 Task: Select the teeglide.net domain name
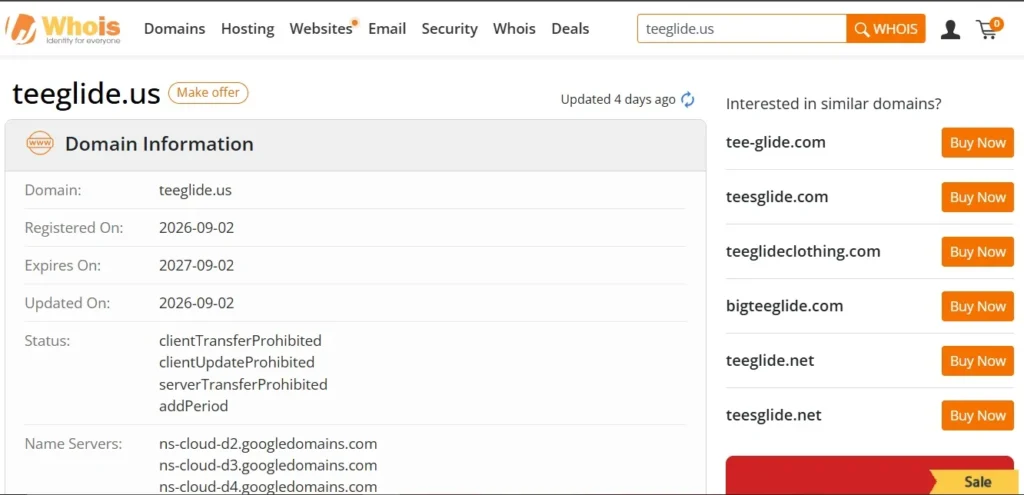point(770,360)
